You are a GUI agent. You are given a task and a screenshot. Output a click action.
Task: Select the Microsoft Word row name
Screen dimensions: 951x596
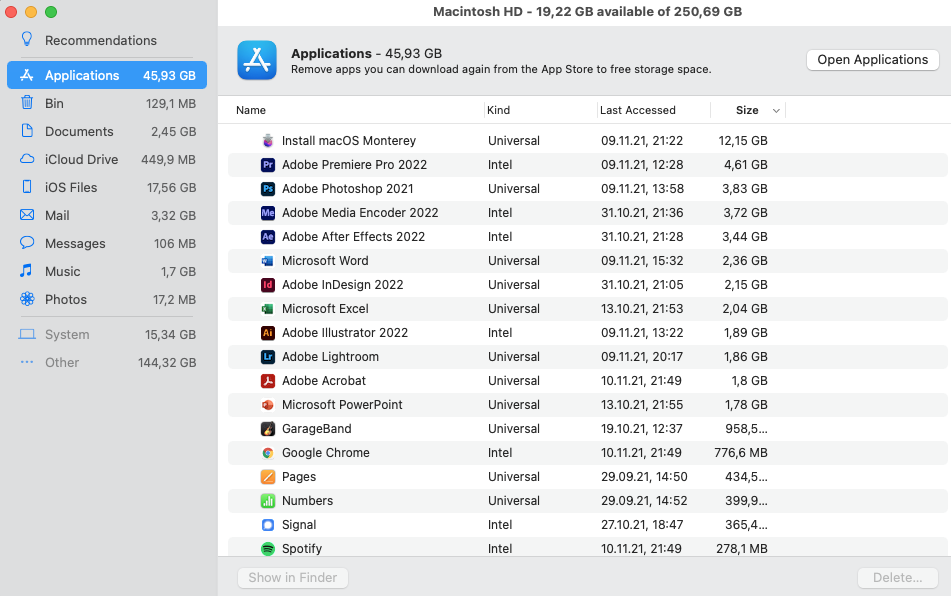(x=325, y=261)
